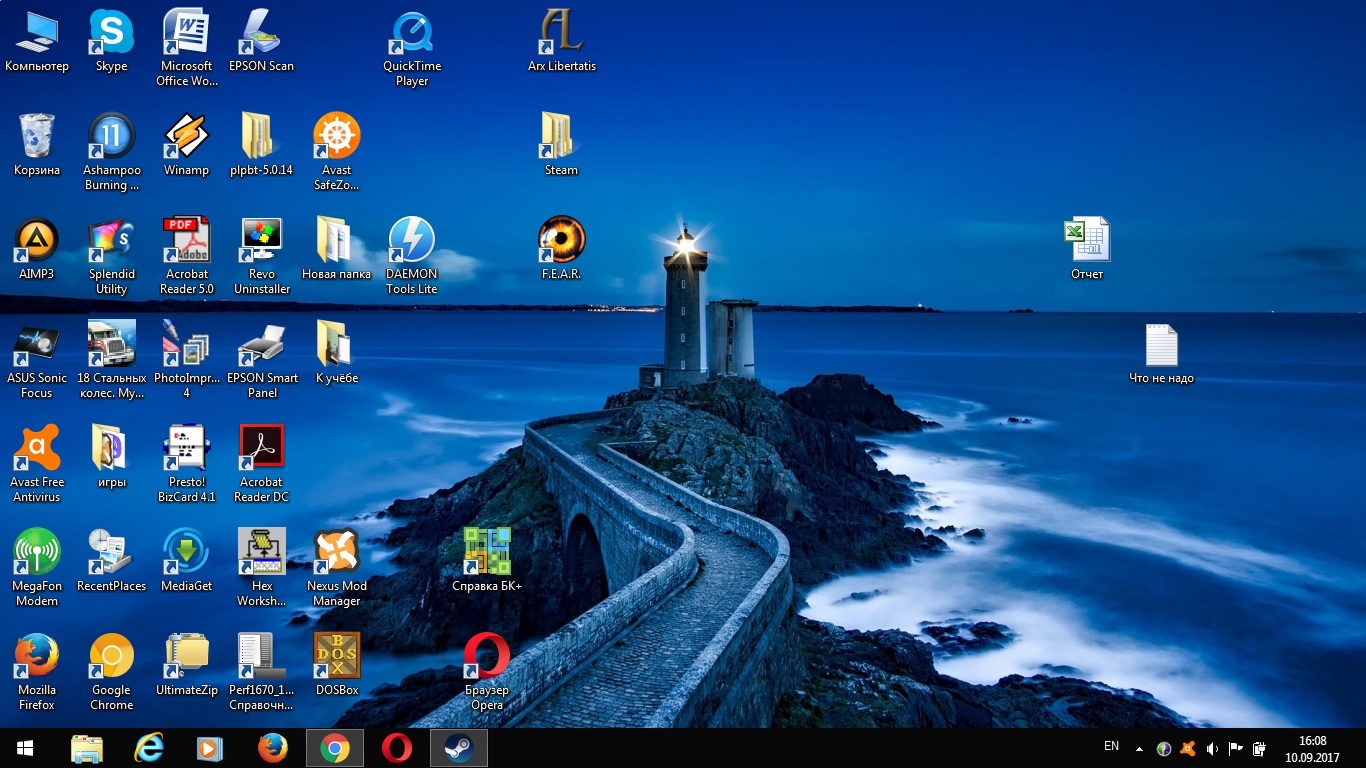The width and height of the screenshot is (1366, 768).
Task: Switch to Google Chrome on the taskbar
Action: coord(335,748)
